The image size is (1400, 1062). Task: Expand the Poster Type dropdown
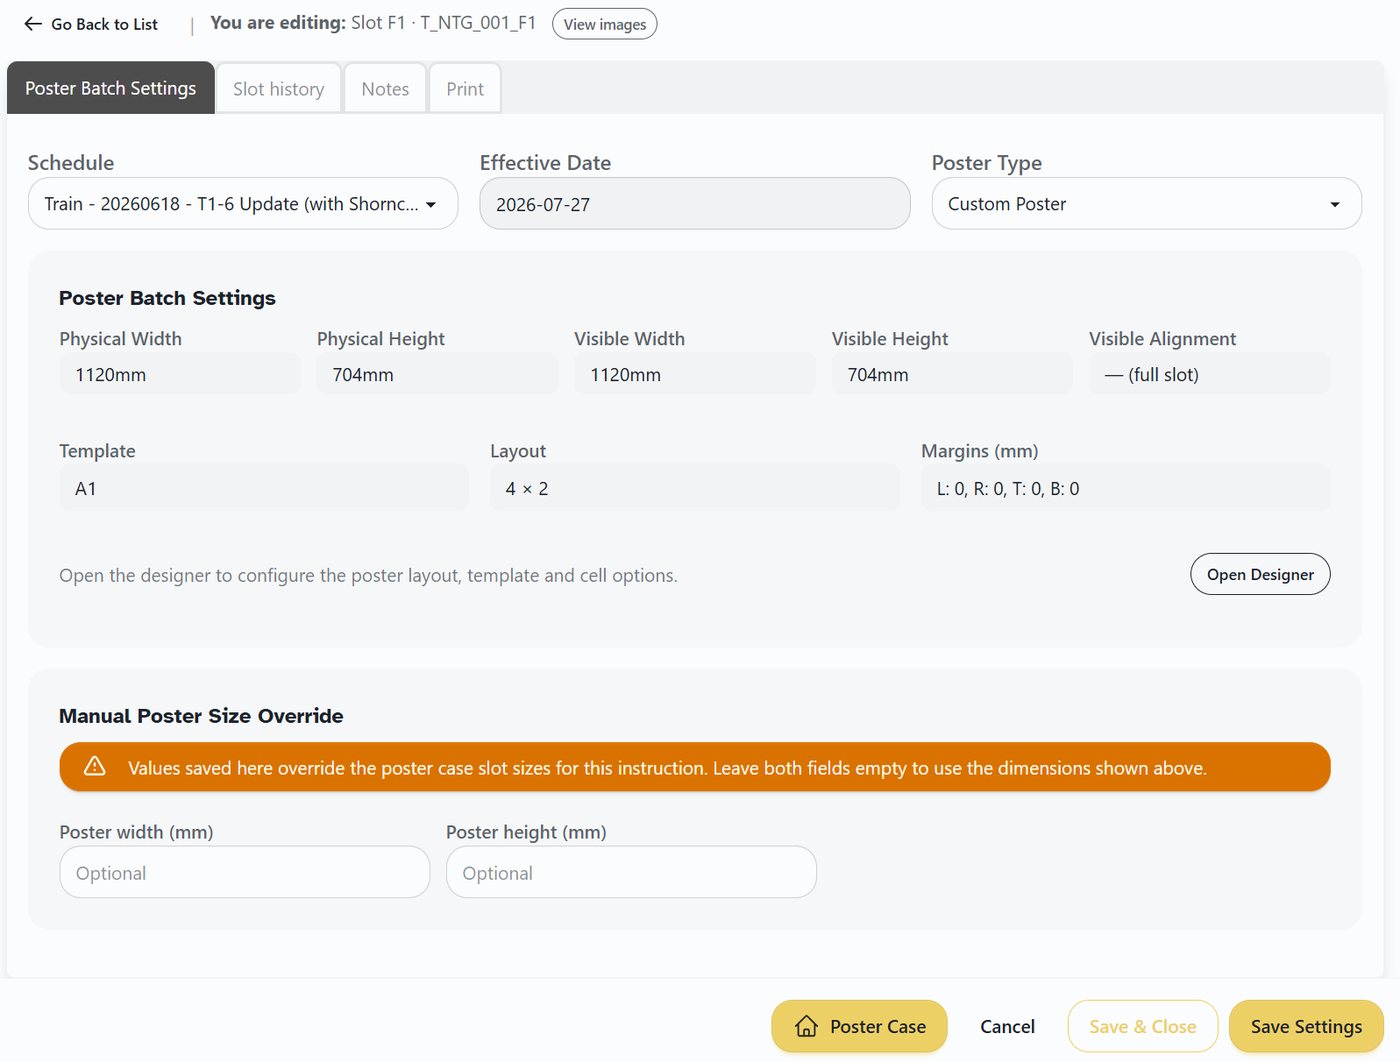click(x=1146, y=204)
